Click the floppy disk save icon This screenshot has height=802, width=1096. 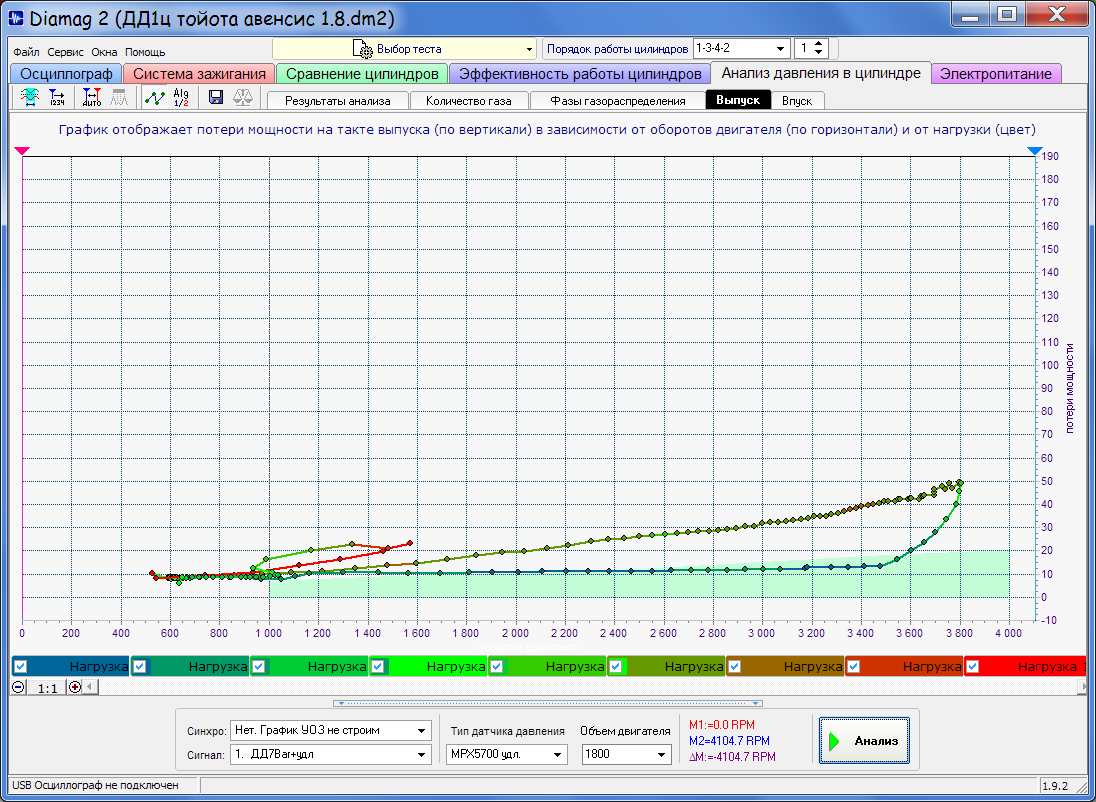[x=216, y=97]
